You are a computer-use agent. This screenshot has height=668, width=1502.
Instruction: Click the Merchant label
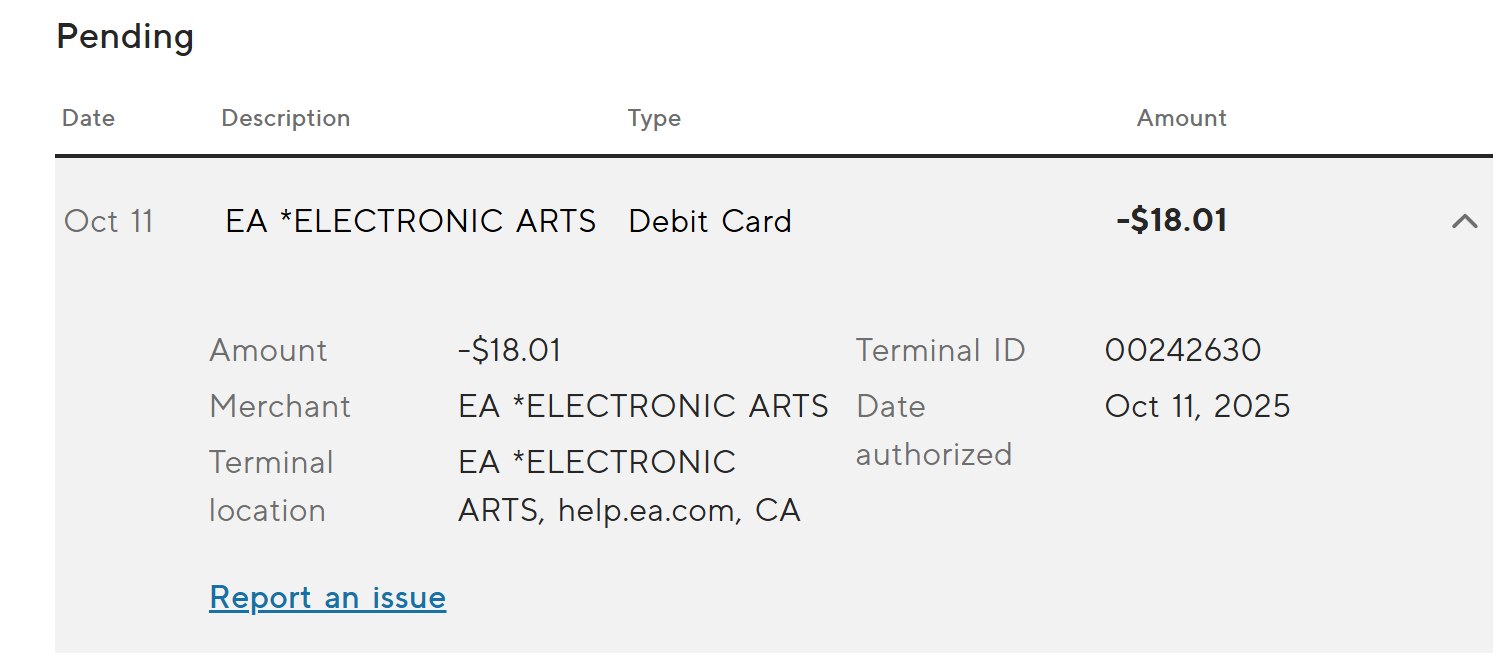pyautogui.click(x=280, y=406)
